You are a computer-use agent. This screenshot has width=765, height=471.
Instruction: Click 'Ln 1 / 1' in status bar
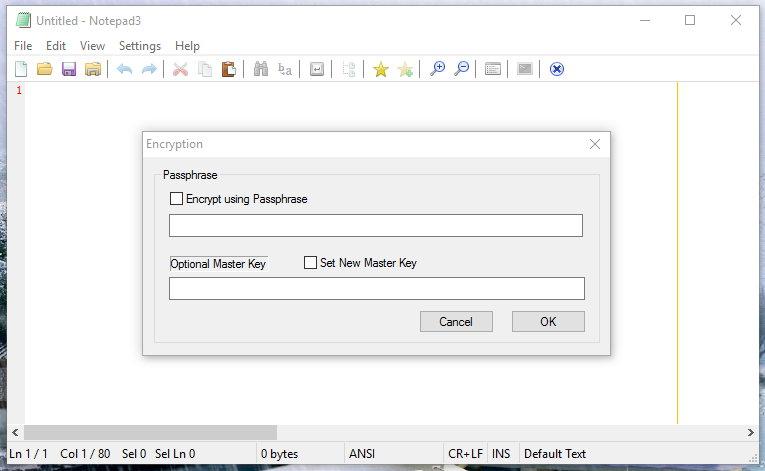28,454
